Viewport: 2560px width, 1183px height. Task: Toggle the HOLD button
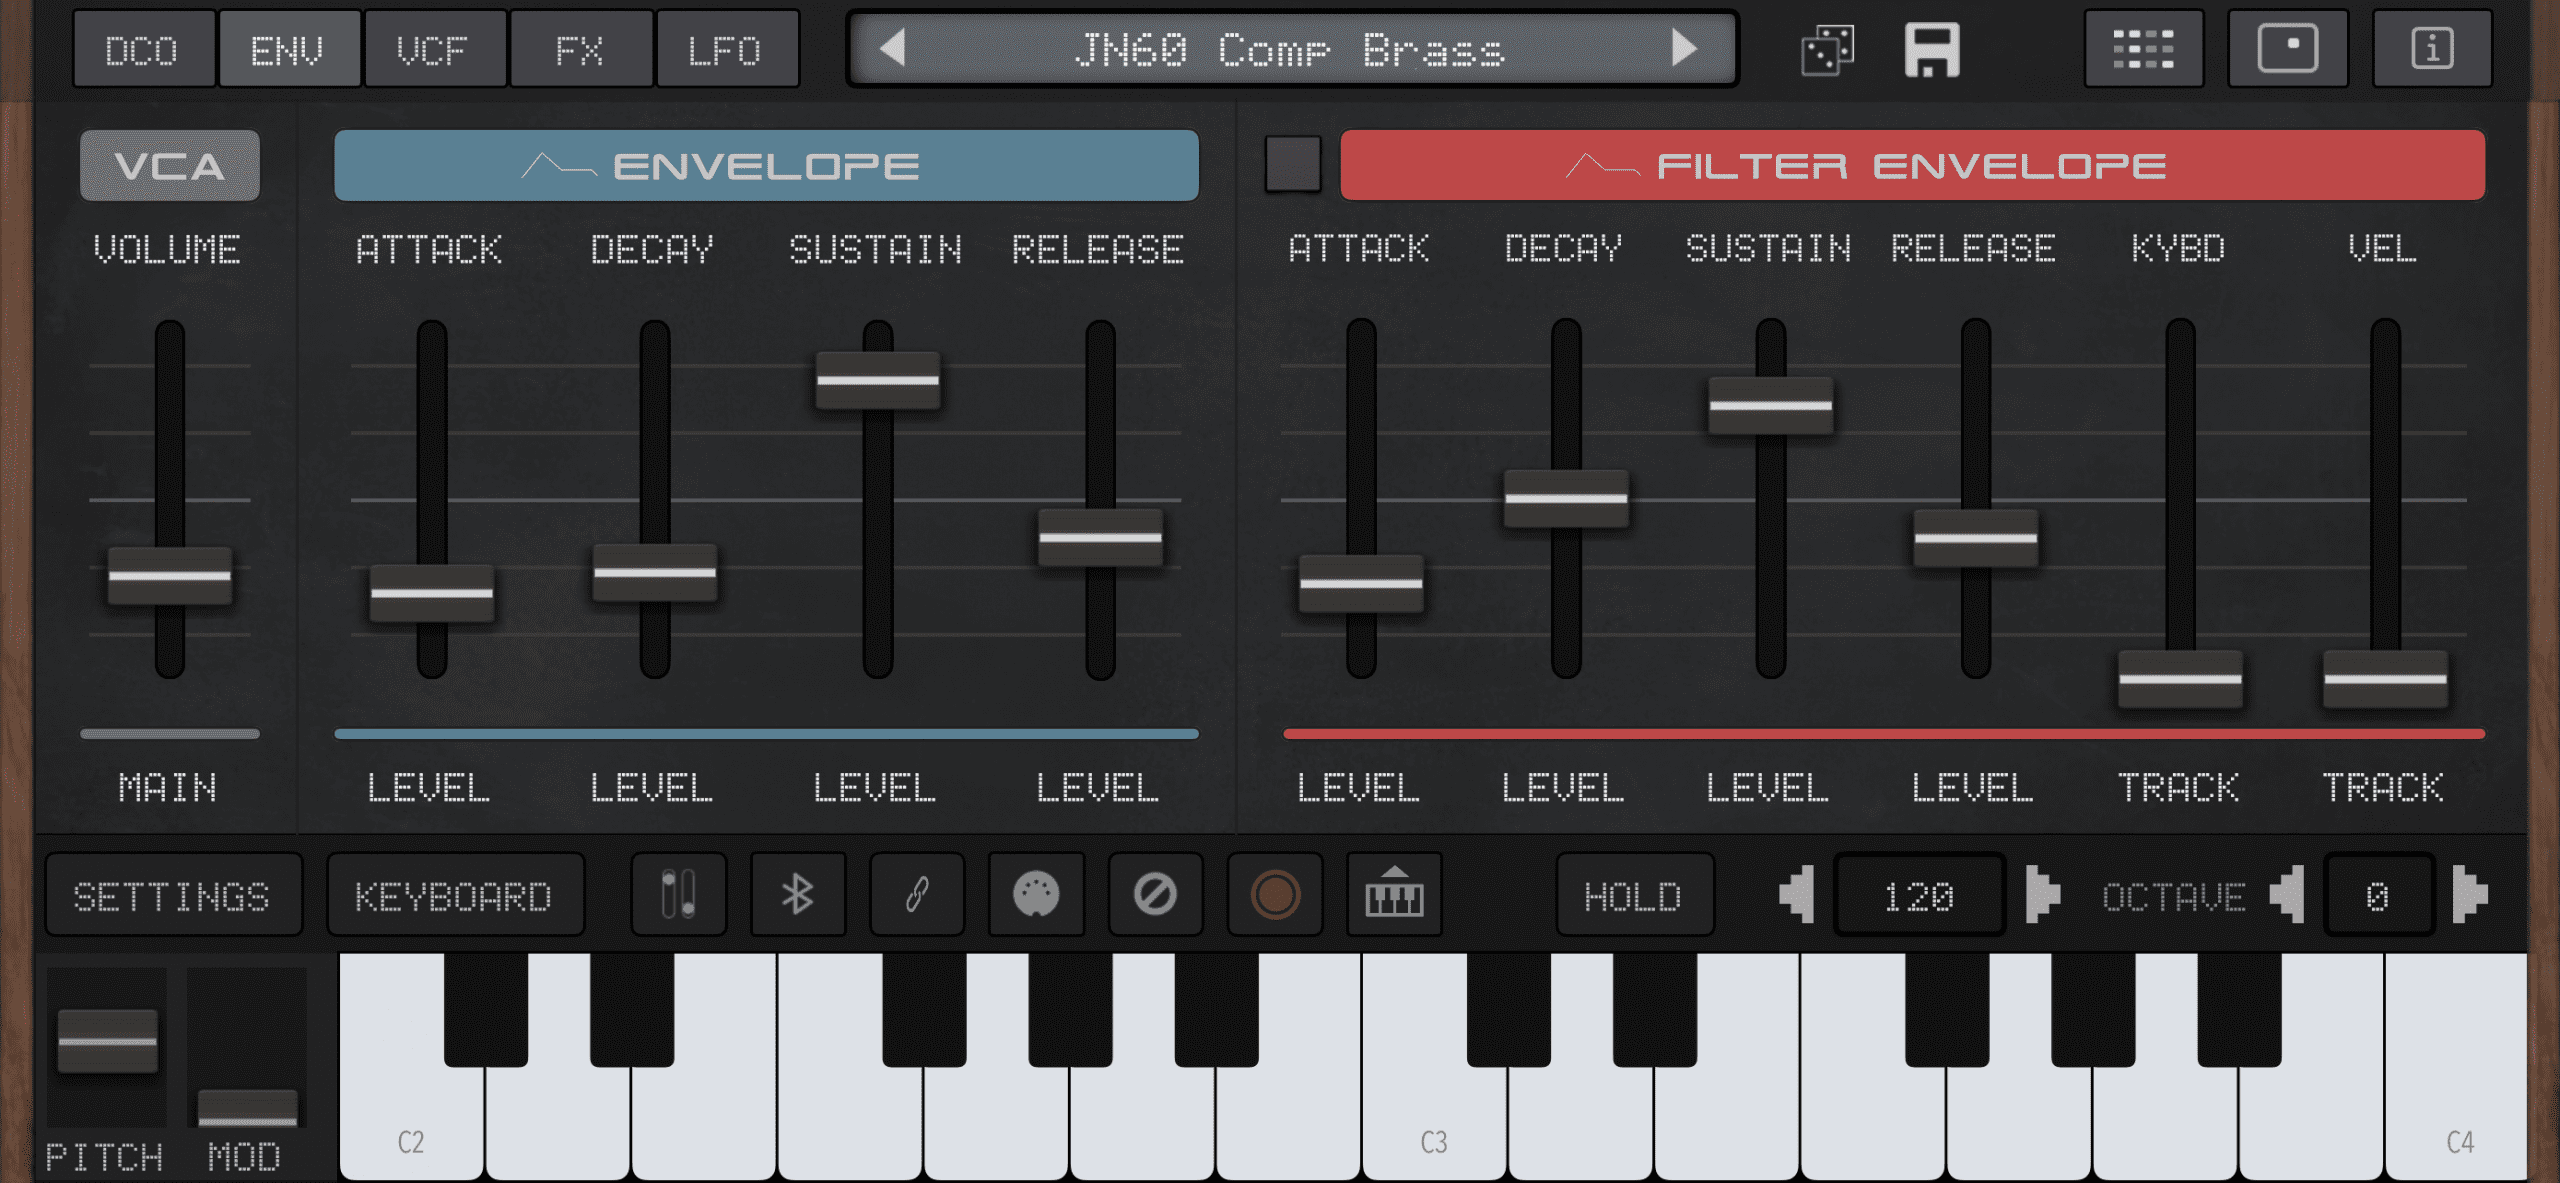tap(1634, 895)
